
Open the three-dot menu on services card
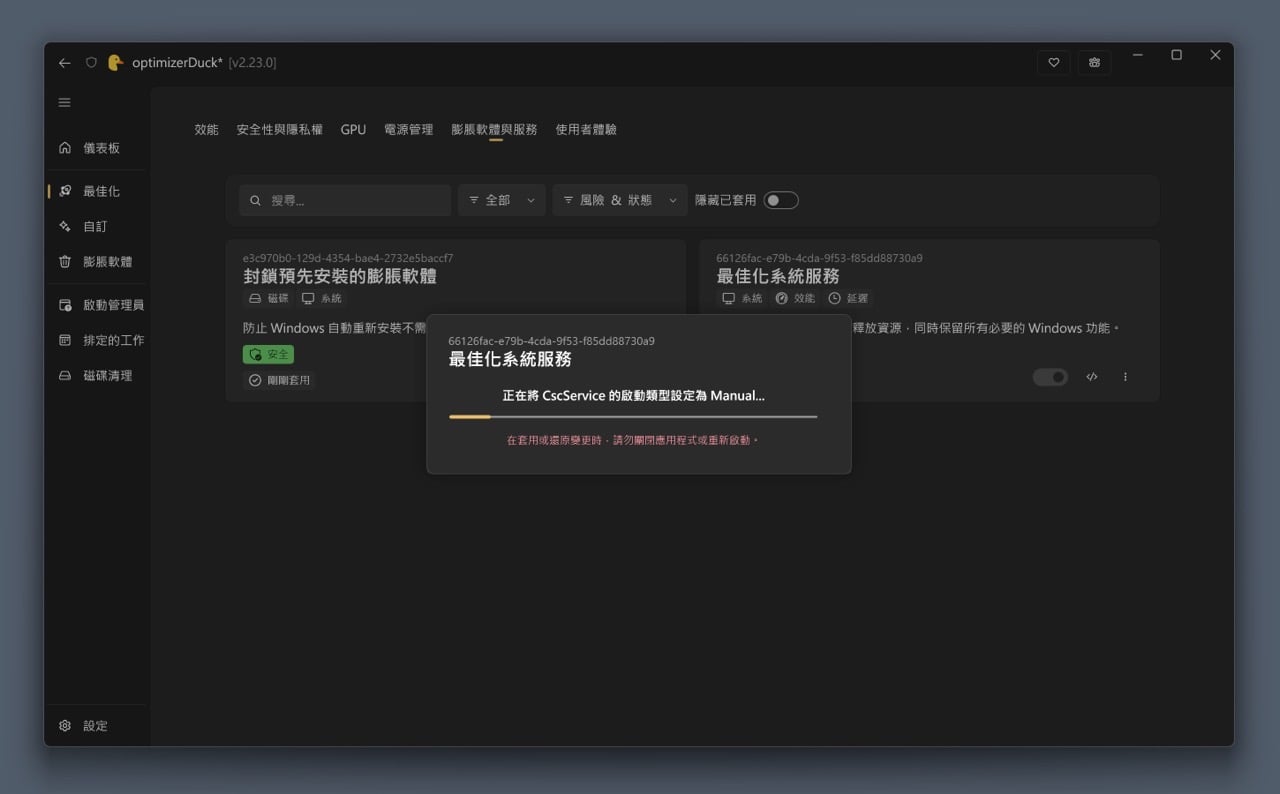[x=1125, y=377]
